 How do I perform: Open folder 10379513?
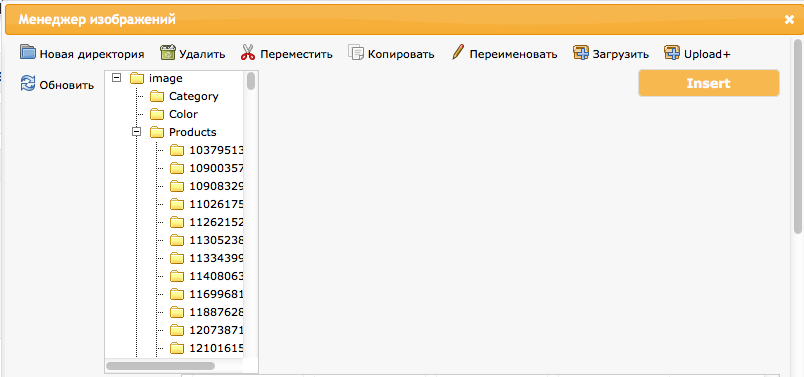point(216,150)
